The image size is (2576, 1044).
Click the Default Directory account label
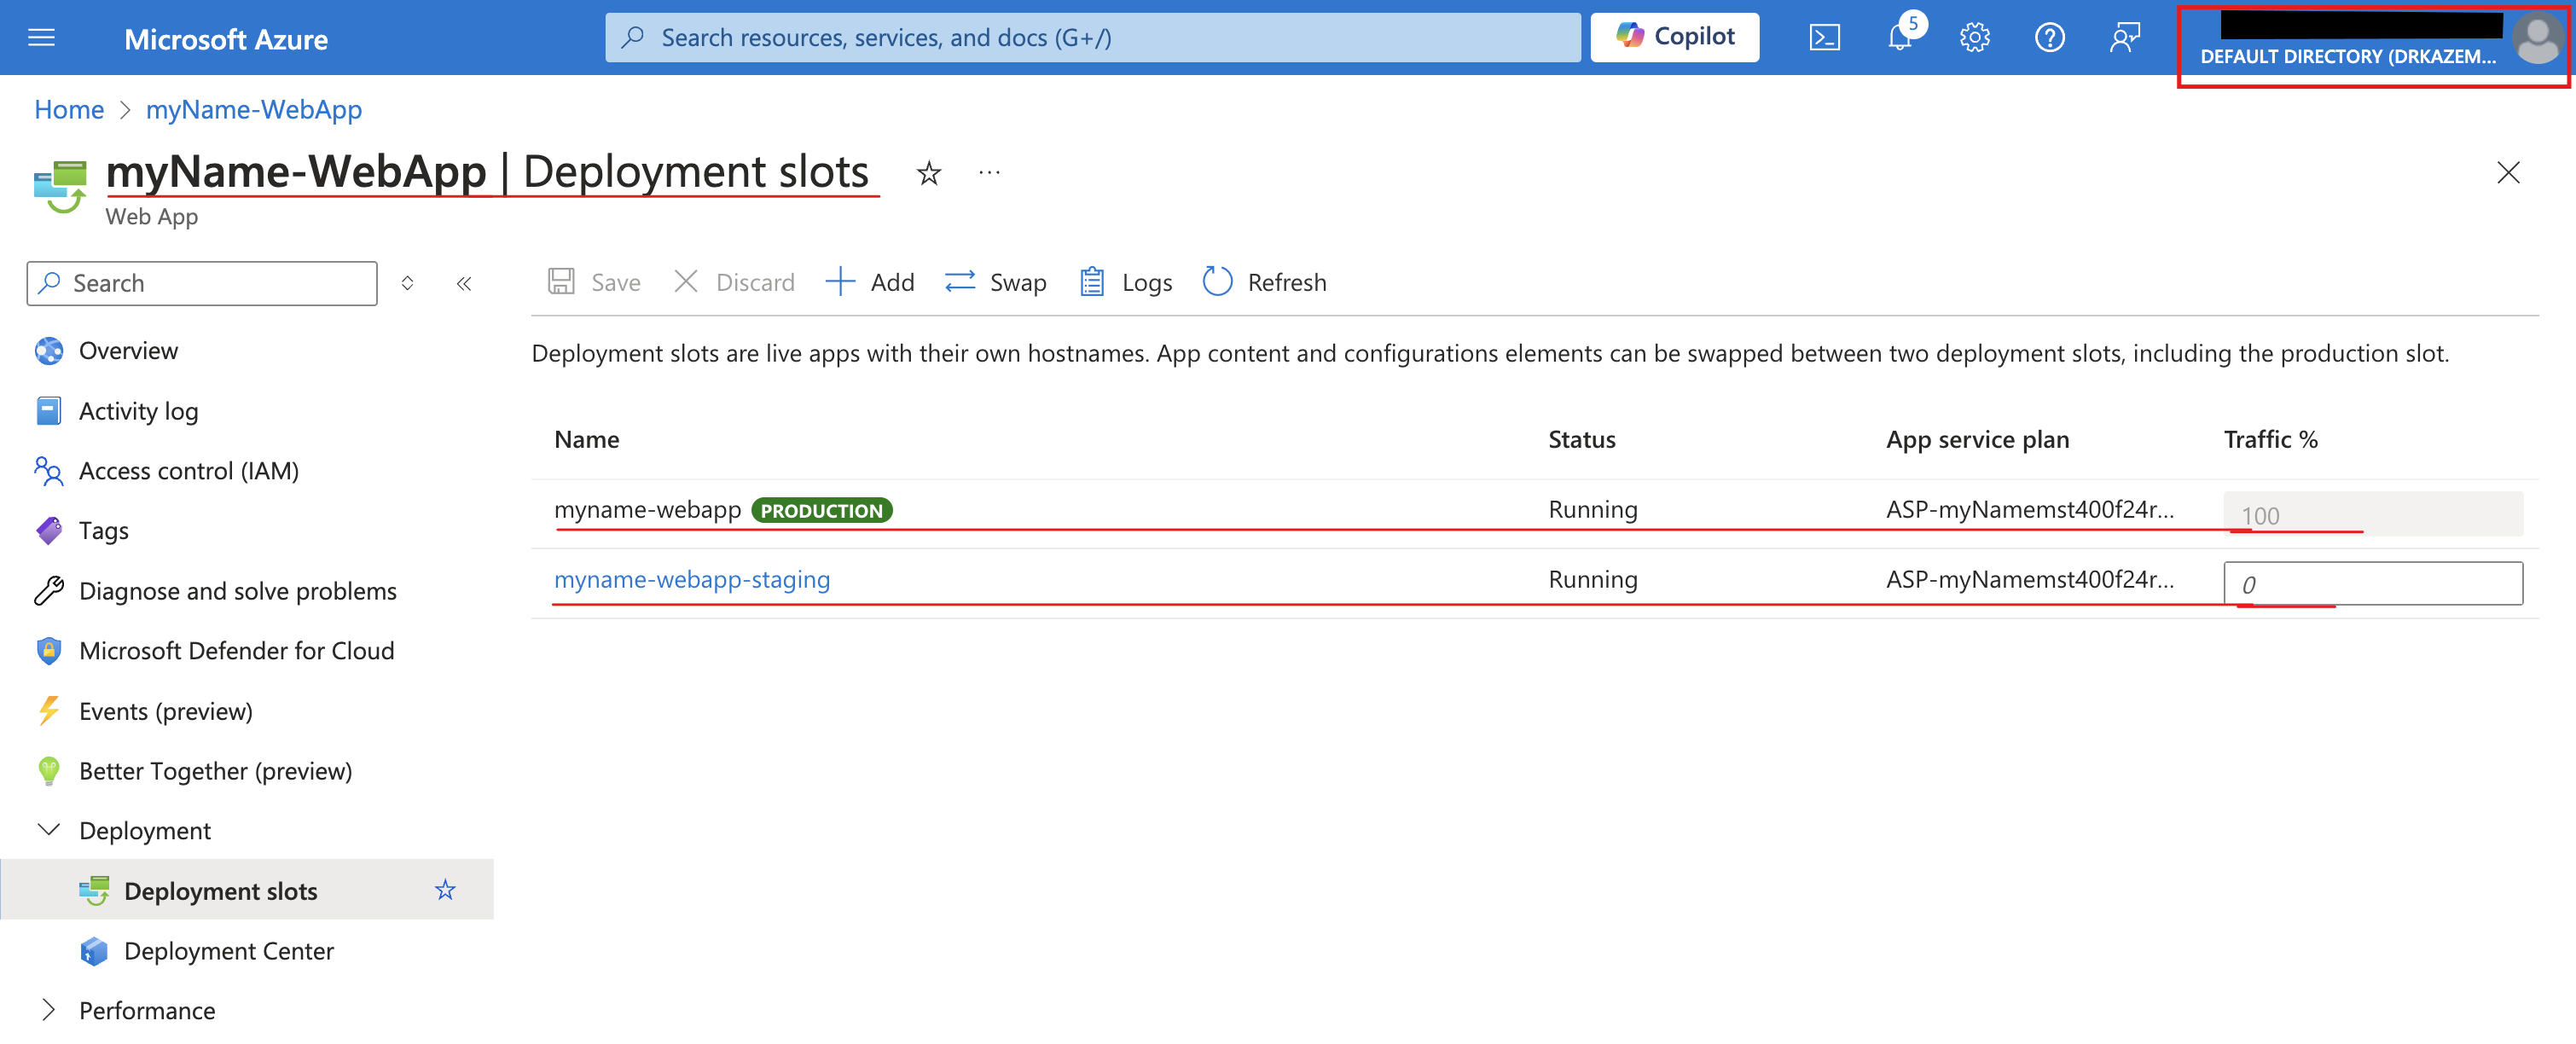tap(2348, 57)
